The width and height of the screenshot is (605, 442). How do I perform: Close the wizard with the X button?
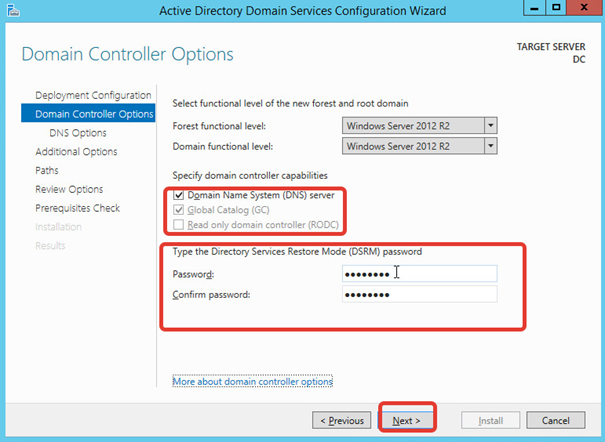585,10
